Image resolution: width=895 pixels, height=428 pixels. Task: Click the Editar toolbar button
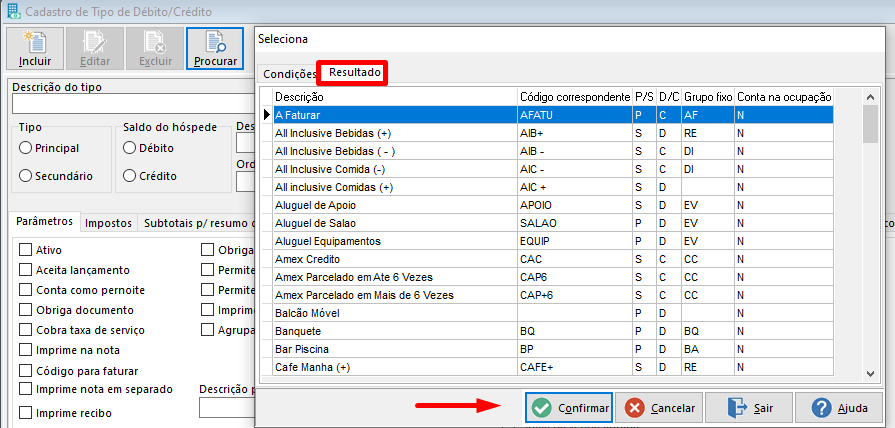[x=95, y=49]
